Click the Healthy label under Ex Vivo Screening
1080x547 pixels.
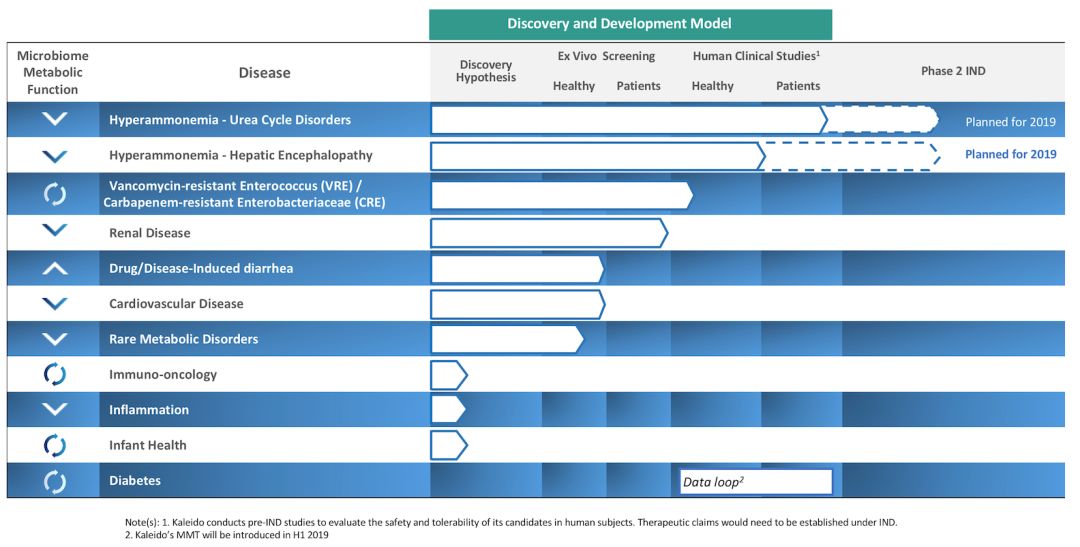point(574,86)
